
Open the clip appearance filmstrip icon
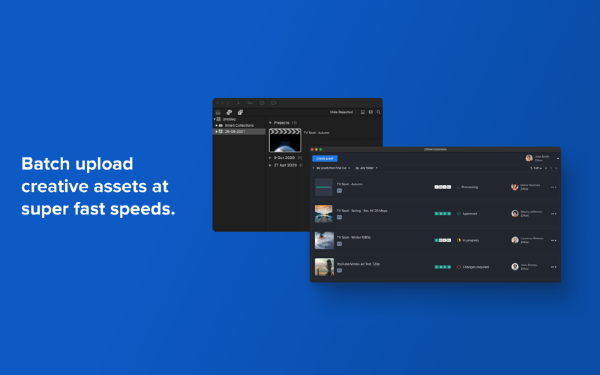(363, 112)
